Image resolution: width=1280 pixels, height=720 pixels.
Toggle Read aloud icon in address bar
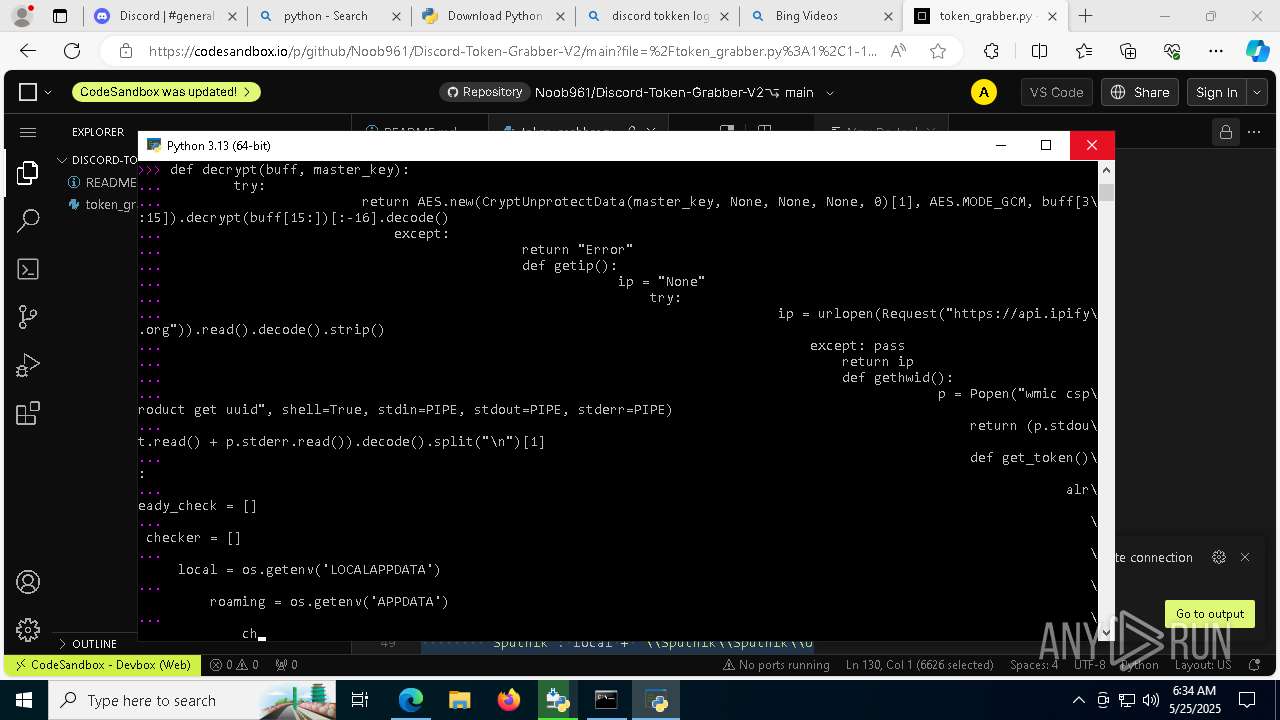(898, 51)
